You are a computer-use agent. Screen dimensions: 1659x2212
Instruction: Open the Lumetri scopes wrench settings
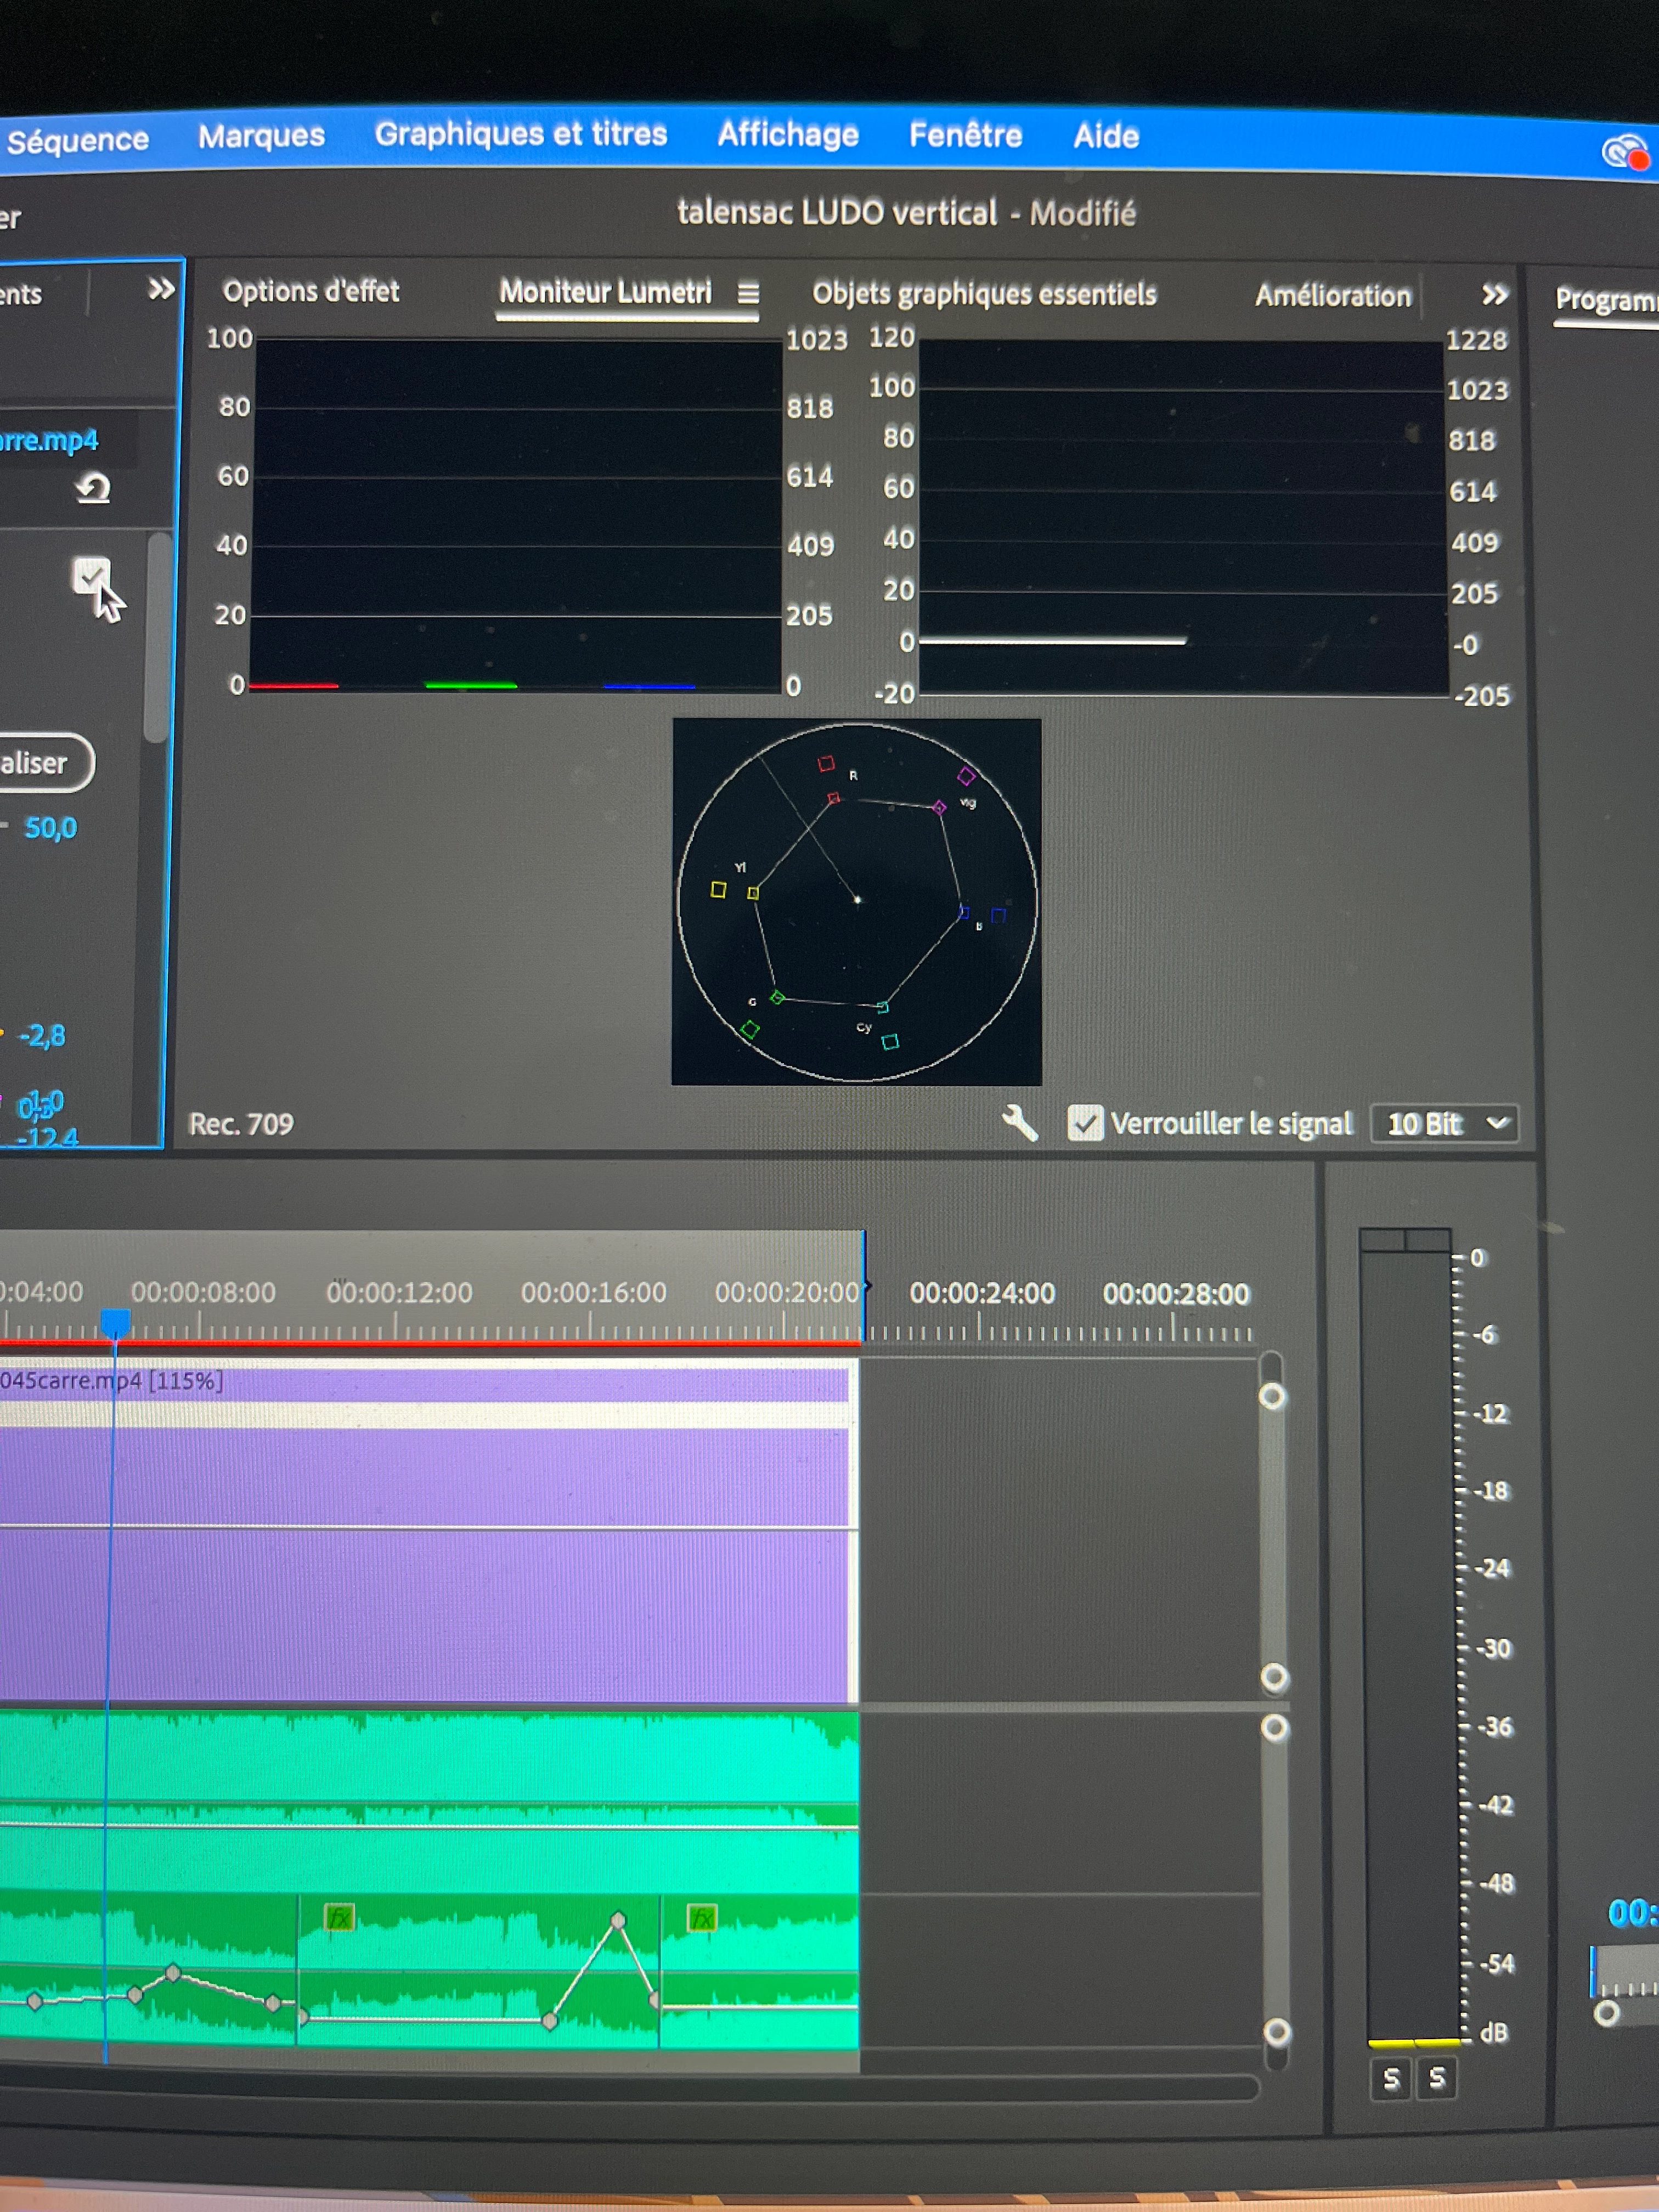[x=1020, y=1123]
